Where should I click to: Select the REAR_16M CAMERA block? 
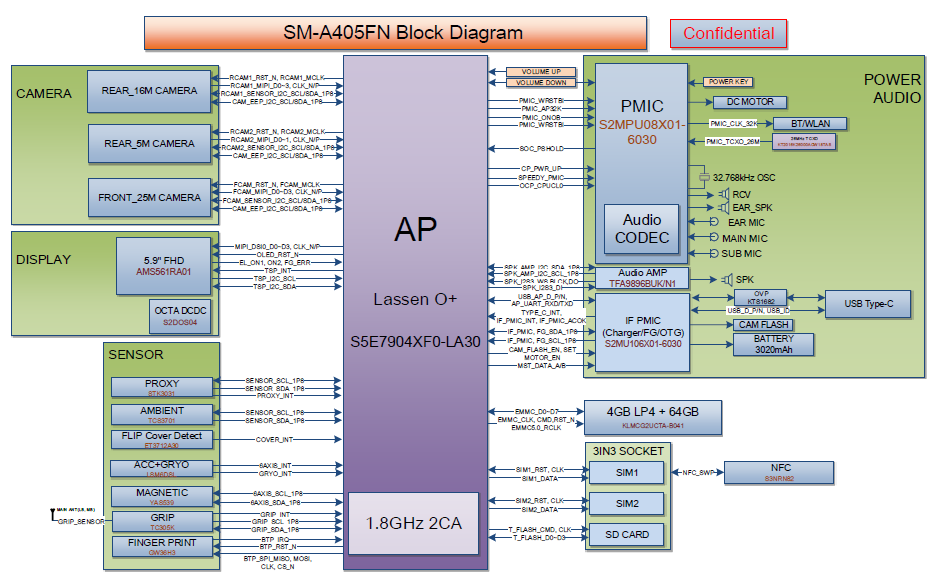pyautogui.click(x=149, y=91)
